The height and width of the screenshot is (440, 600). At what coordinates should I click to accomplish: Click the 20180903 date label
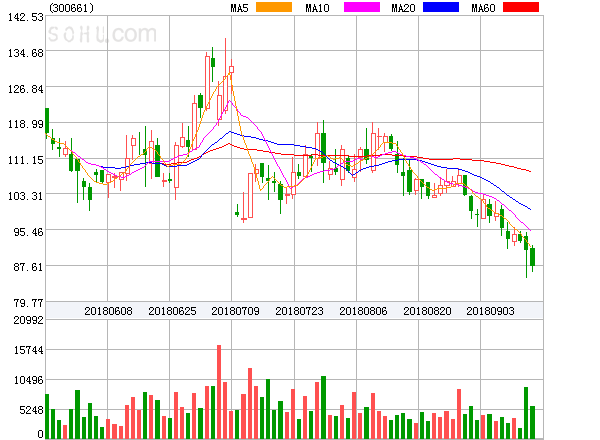click(x=492, y=312)
